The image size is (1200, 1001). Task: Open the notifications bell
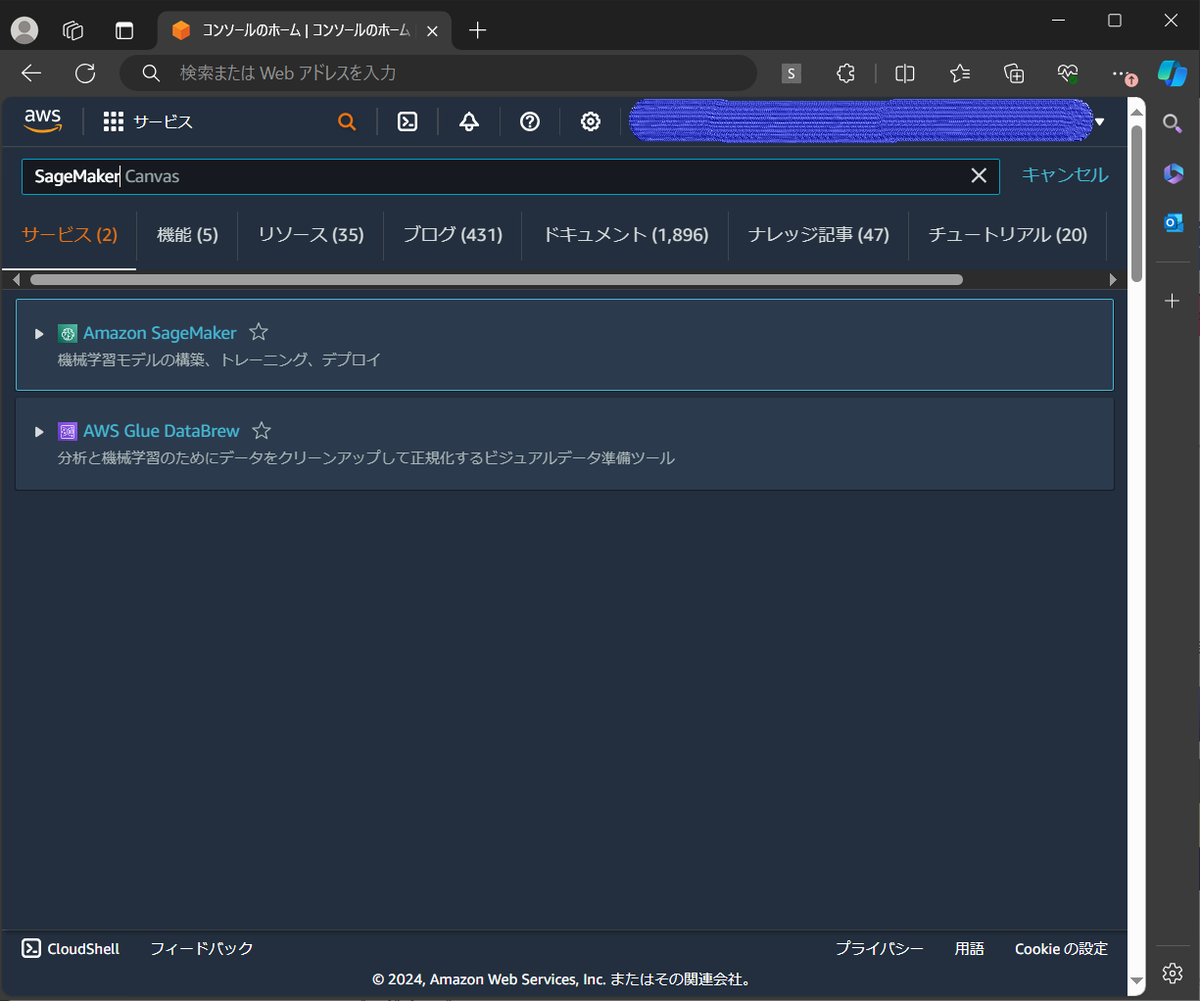(x=469, y=122)
